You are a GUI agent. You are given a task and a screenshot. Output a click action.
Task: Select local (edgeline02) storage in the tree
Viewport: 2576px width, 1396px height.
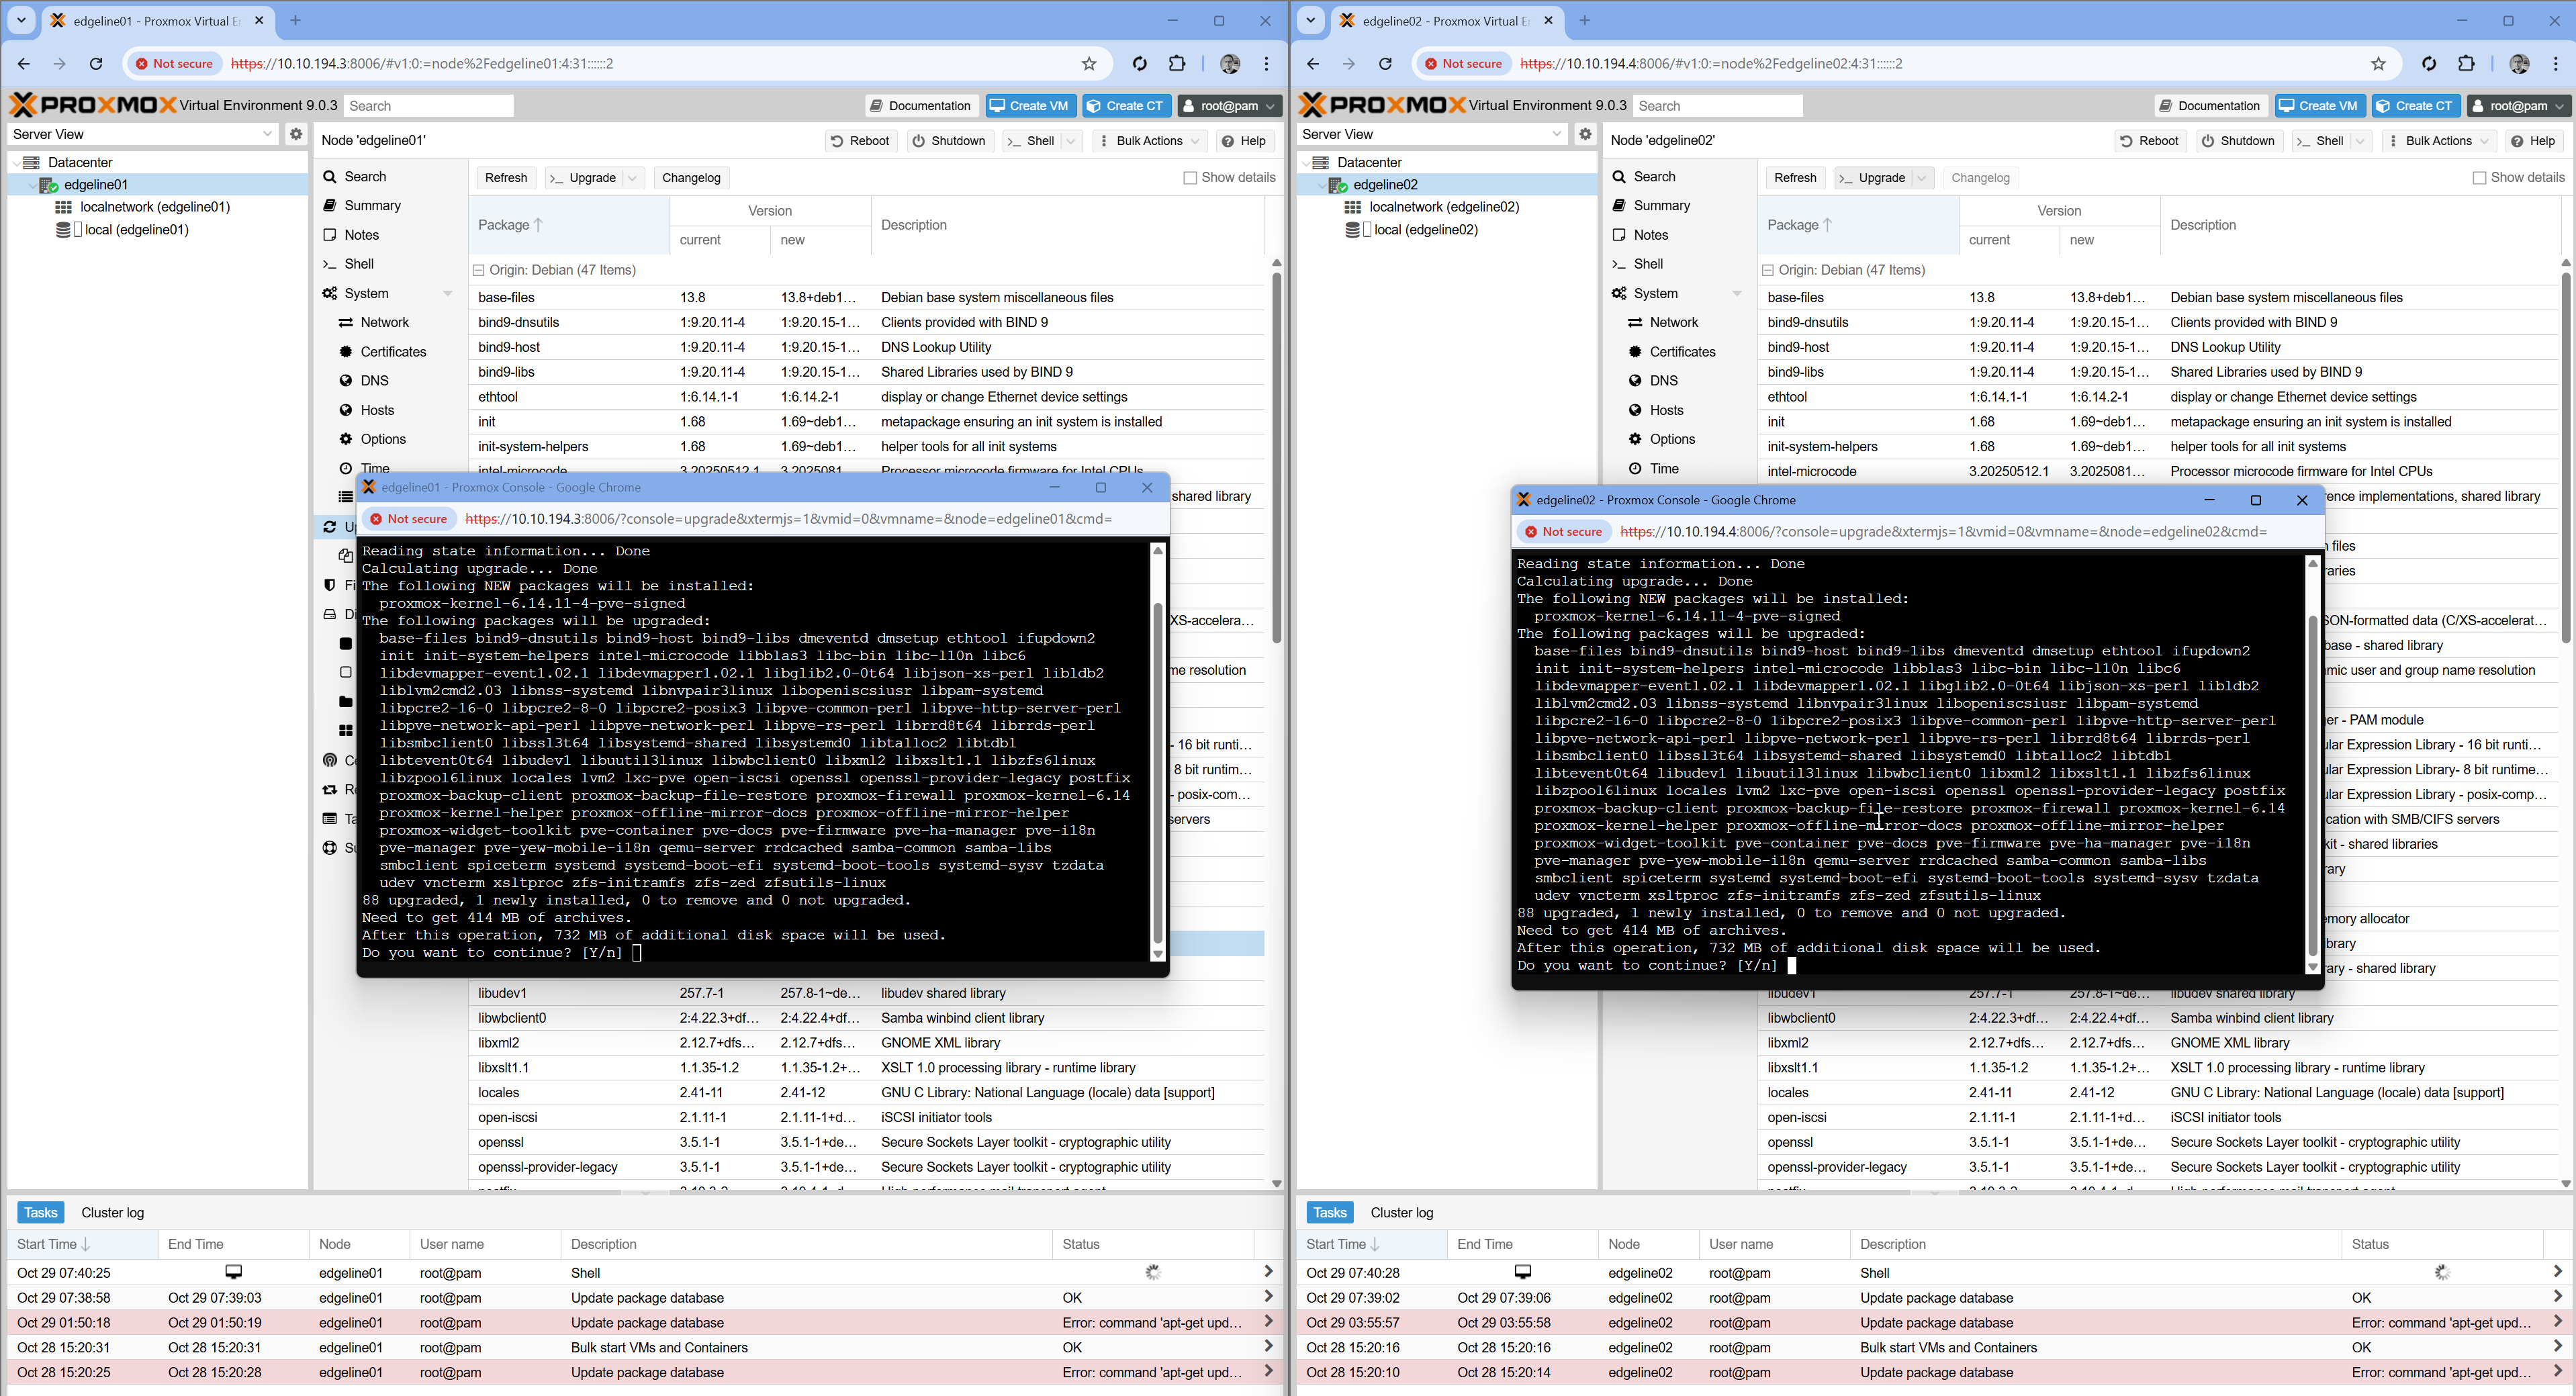(1425, 229)
